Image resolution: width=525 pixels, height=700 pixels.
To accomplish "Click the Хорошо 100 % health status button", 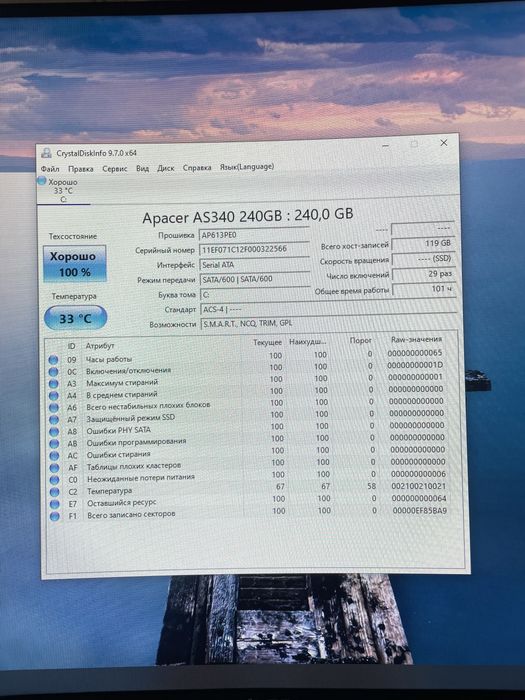I will [75, 264].
